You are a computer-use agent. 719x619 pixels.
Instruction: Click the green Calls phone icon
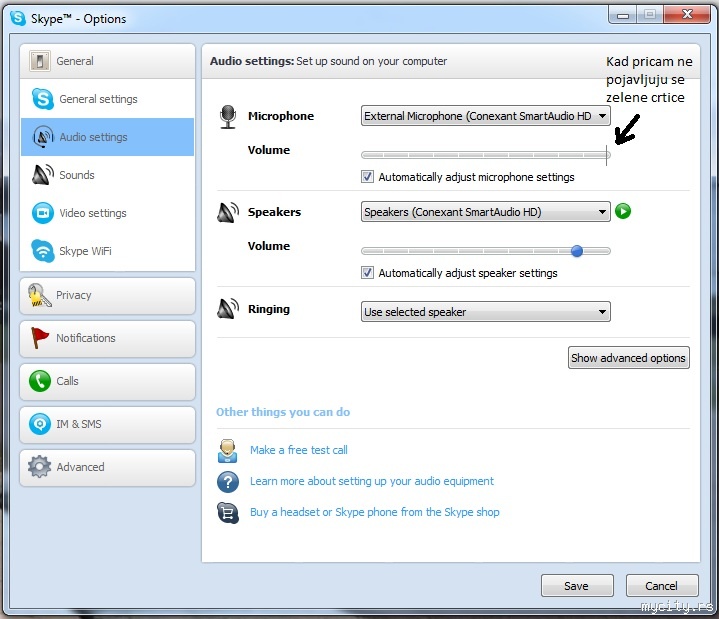pyautogui.click(x=40, y=381)
